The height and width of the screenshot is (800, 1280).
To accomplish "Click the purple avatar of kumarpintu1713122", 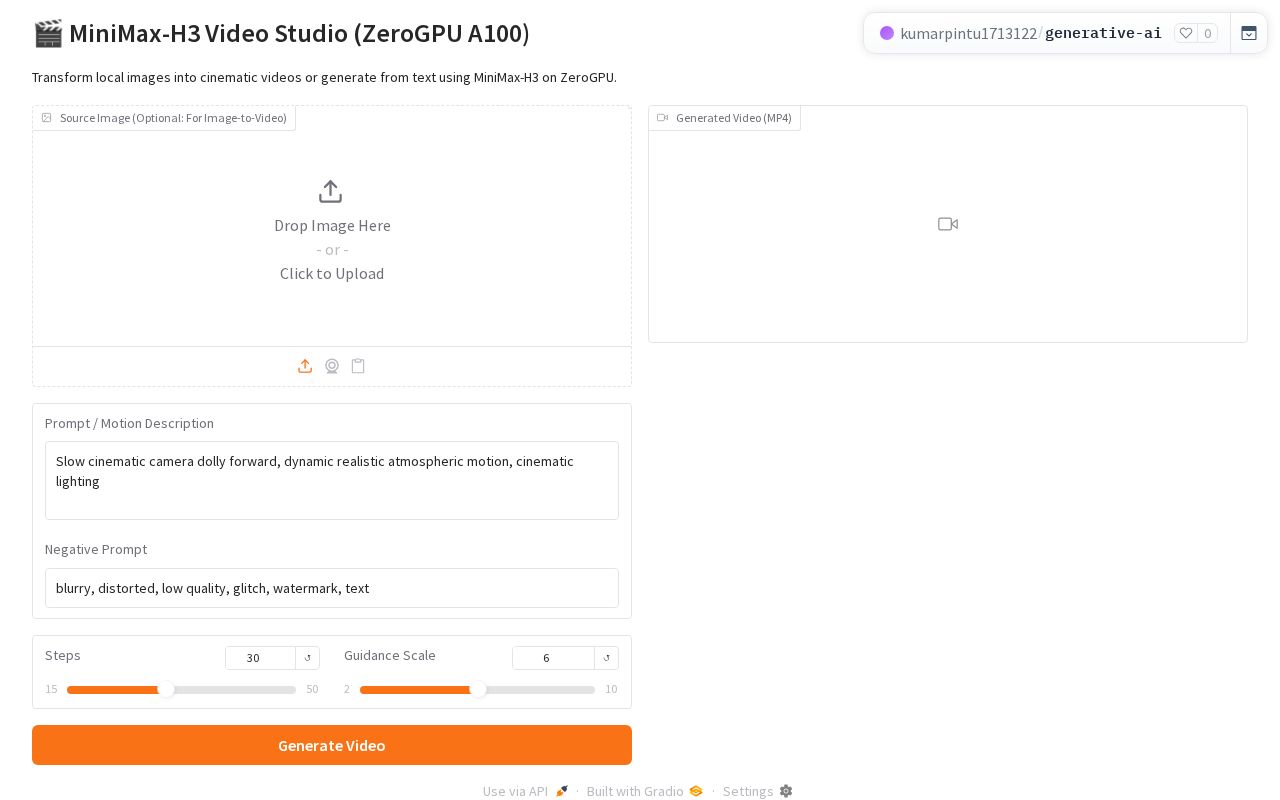I will click(887, 33).
